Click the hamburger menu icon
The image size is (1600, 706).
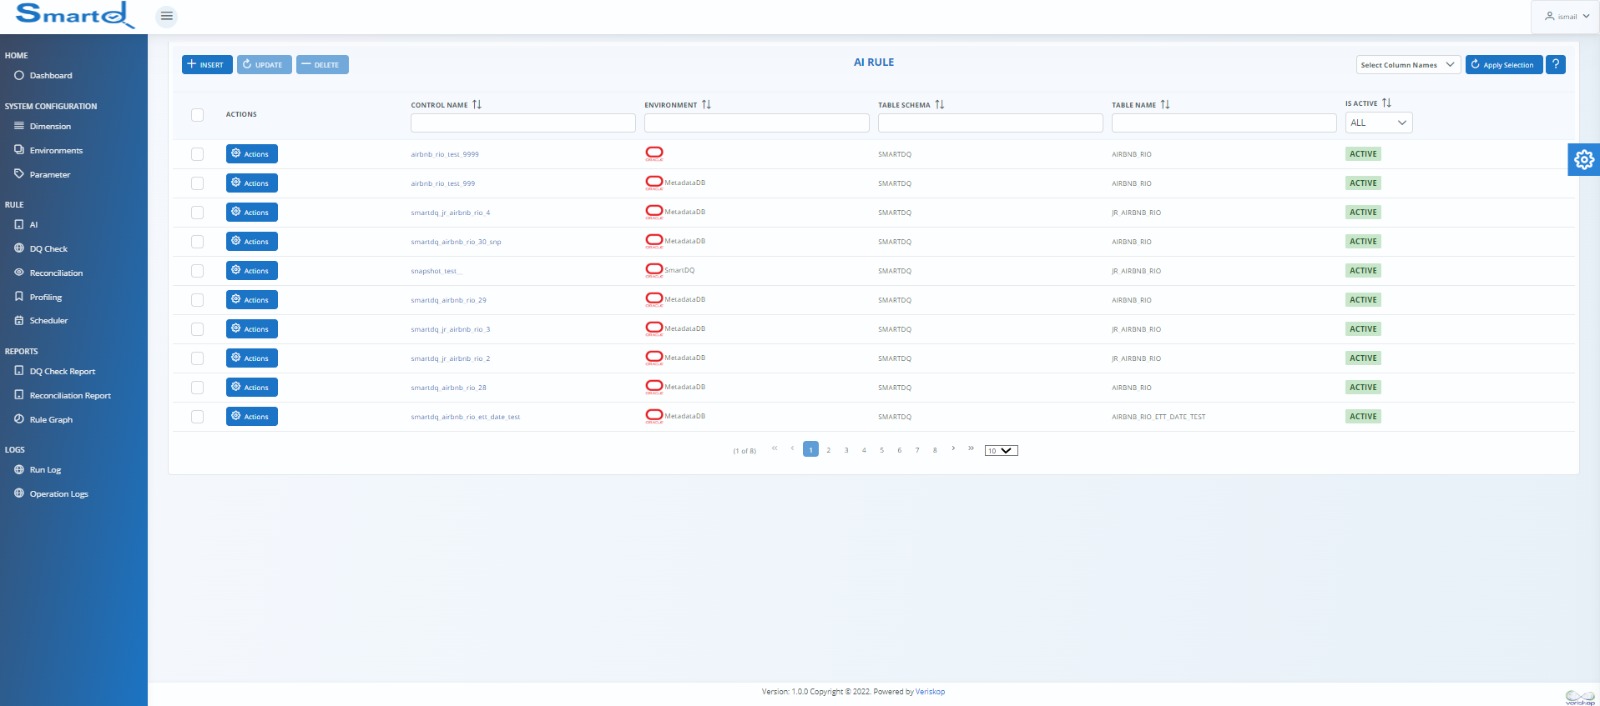pyautogui.click(x=166, y=16)
